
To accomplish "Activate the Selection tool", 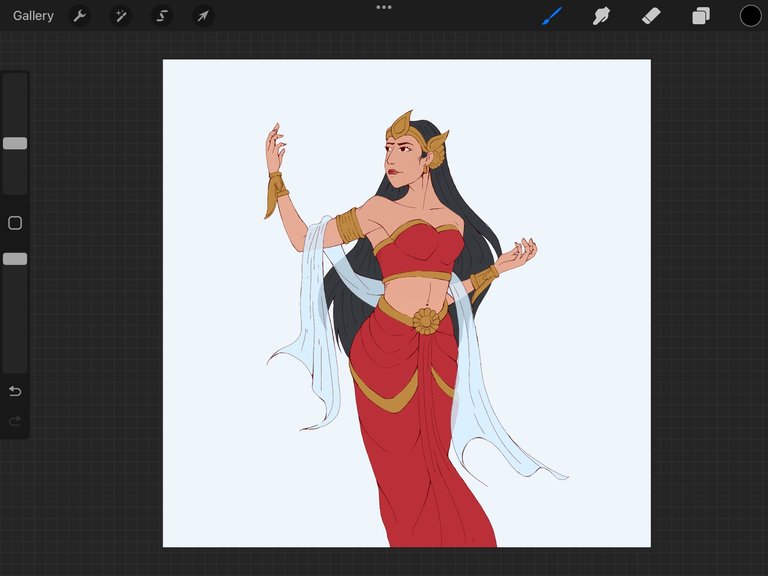I will (162, 16).
